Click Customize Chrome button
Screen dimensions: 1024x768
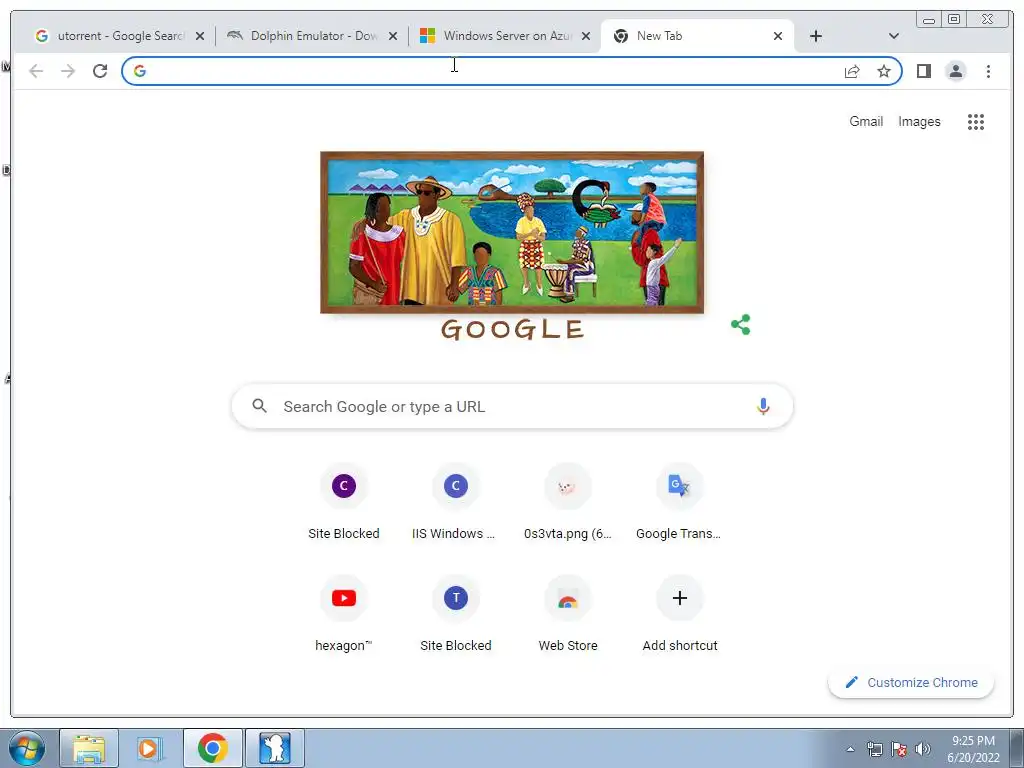coord(911,682)
